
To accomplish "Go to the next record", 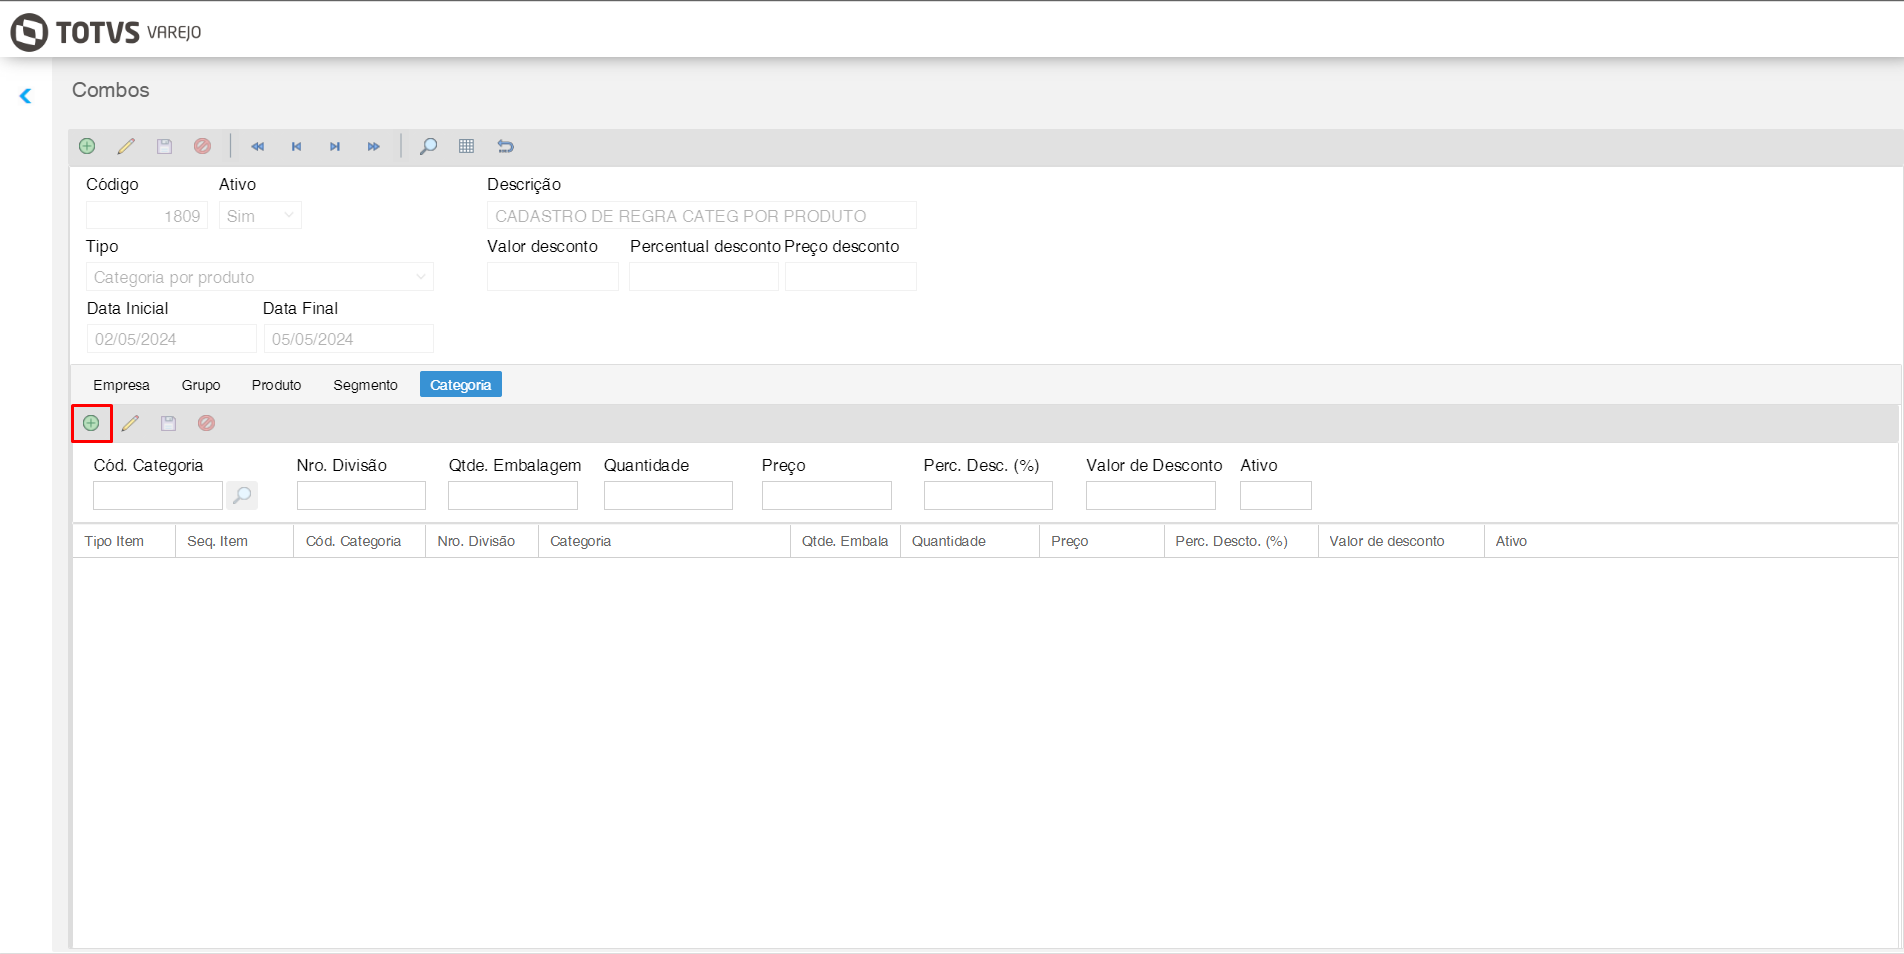I will (x=335, y=146).
